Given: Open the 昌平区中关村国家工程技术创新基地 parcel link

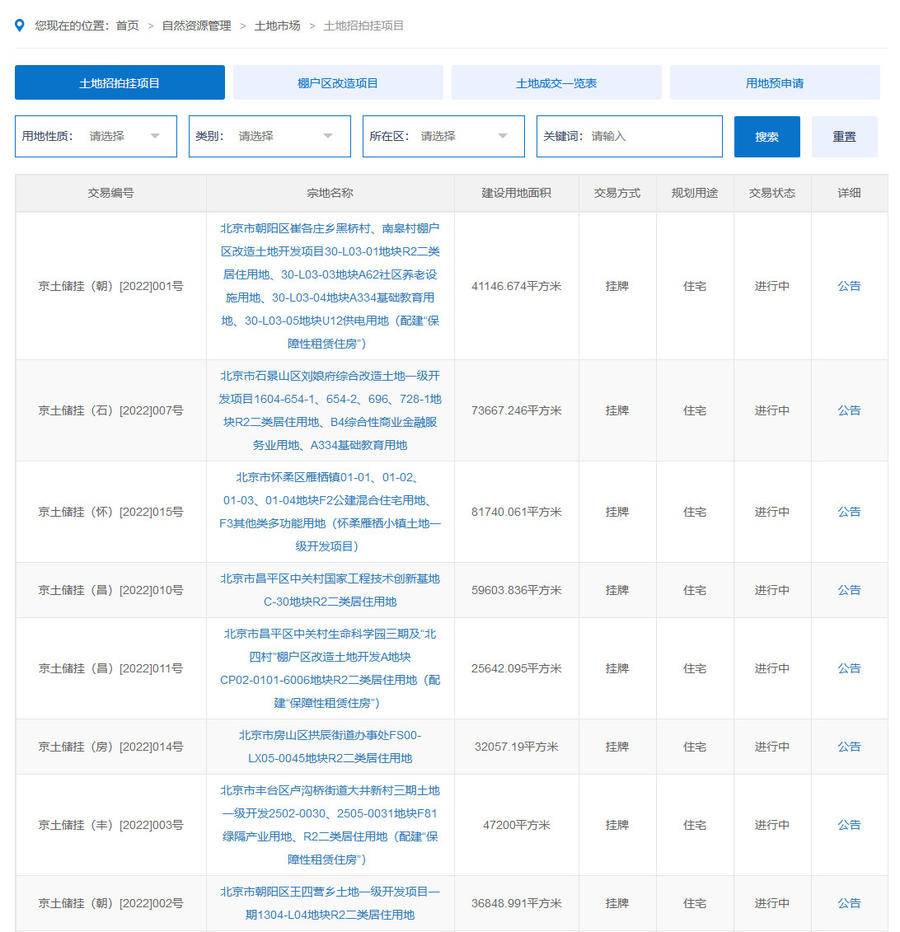Looking at the screenshot, I should coord(330,590).
